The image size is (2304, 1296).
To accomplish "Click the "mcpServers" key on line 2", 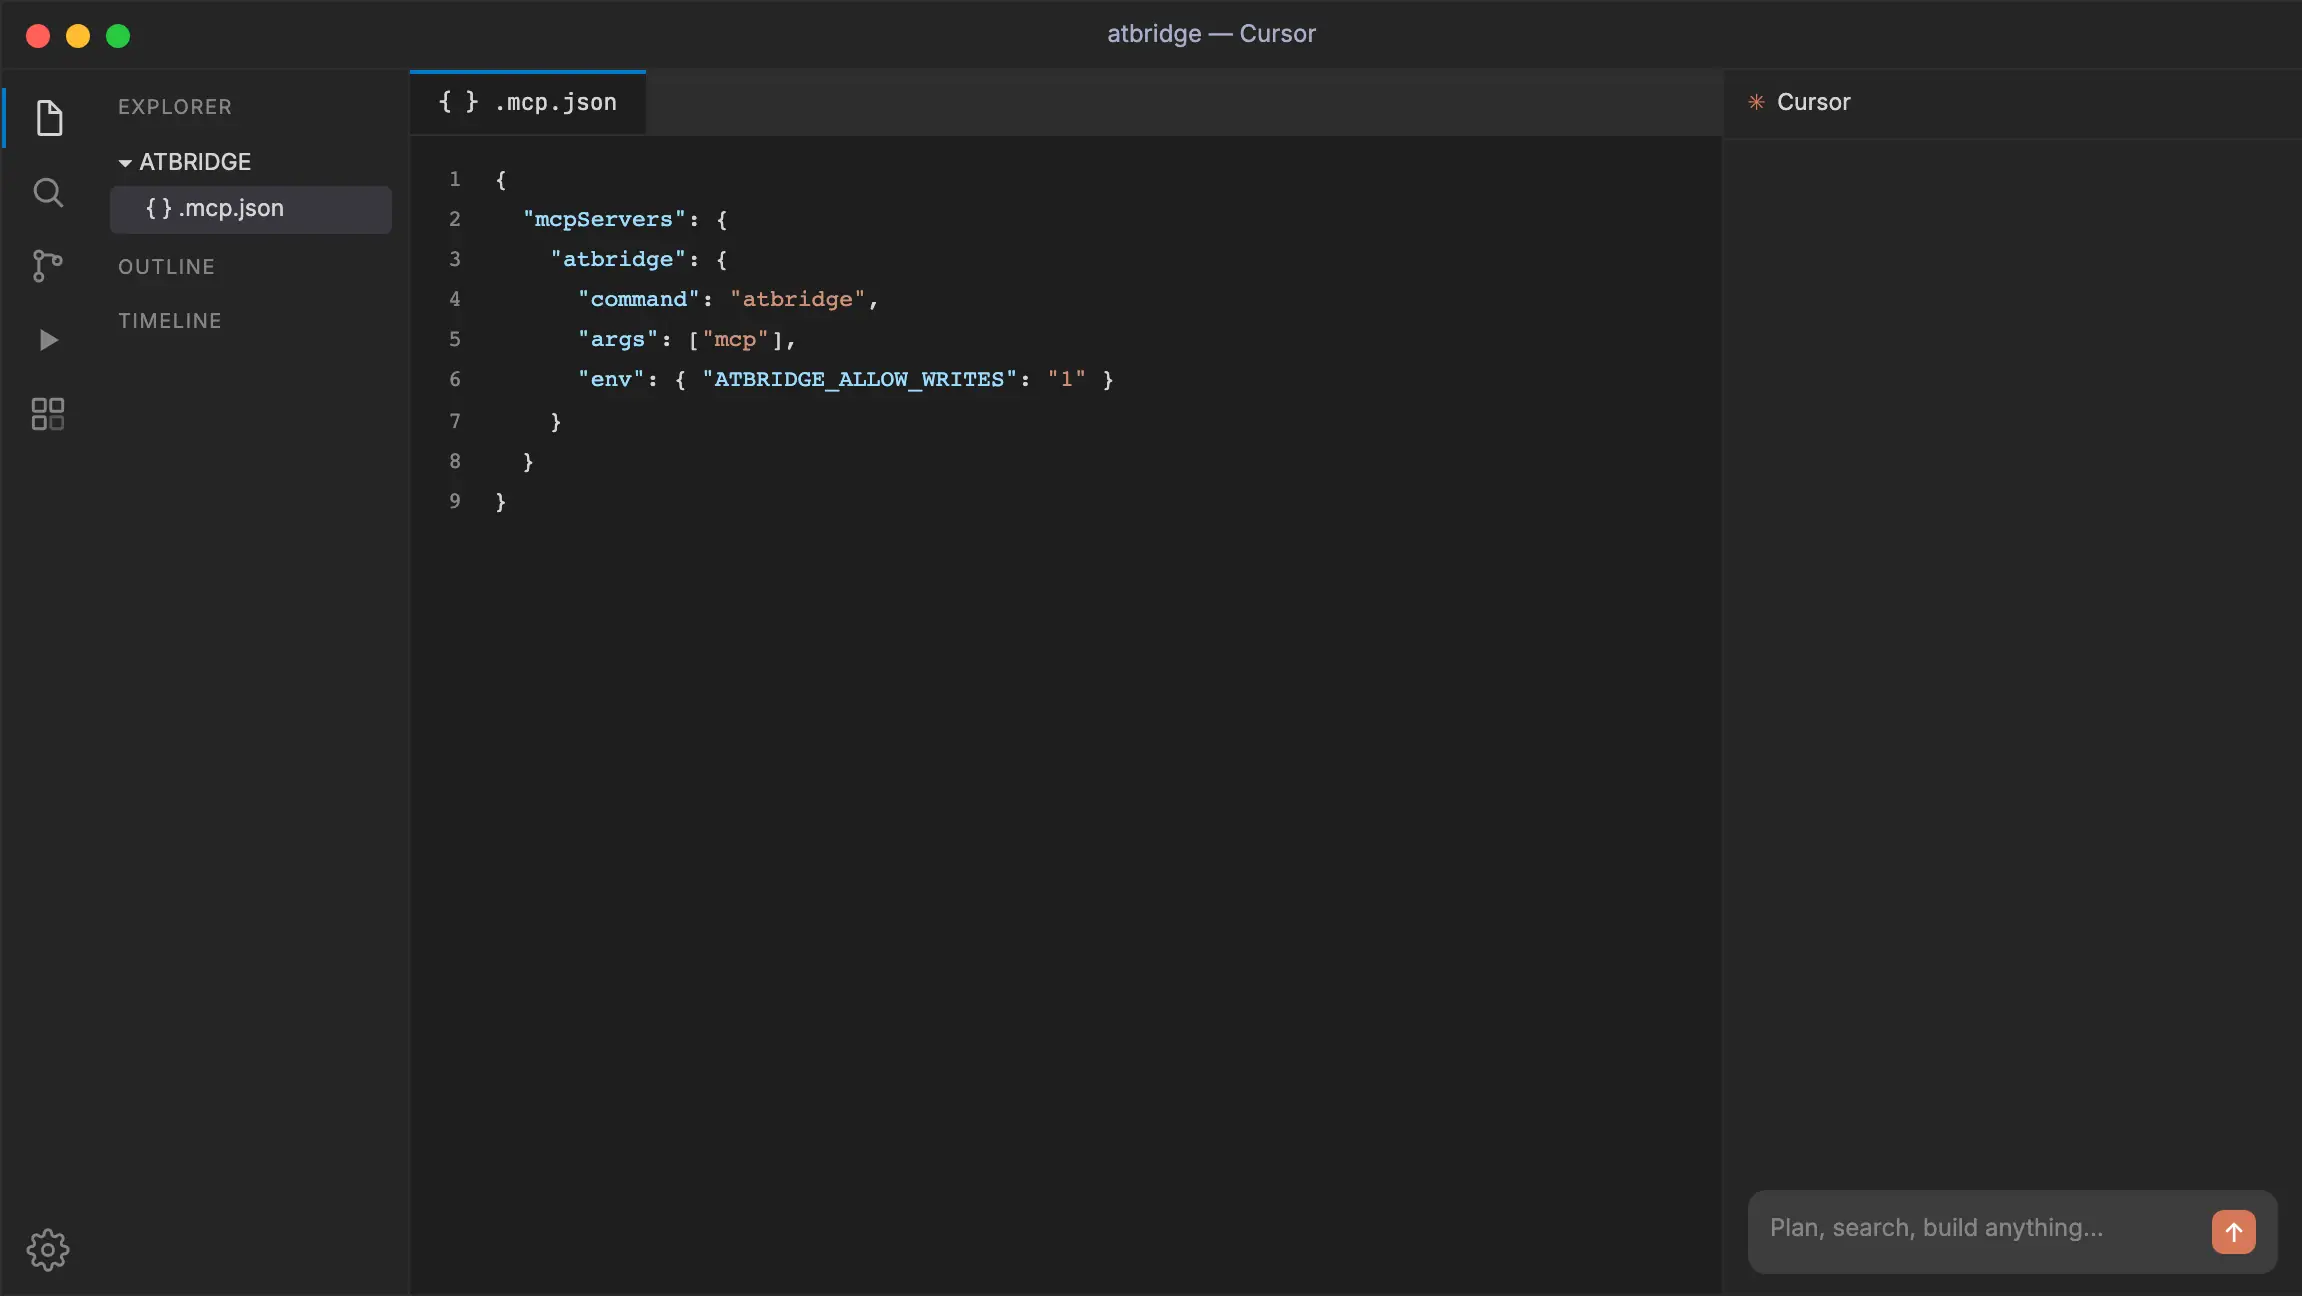I will pyautogui.click(x=604, y=220).
